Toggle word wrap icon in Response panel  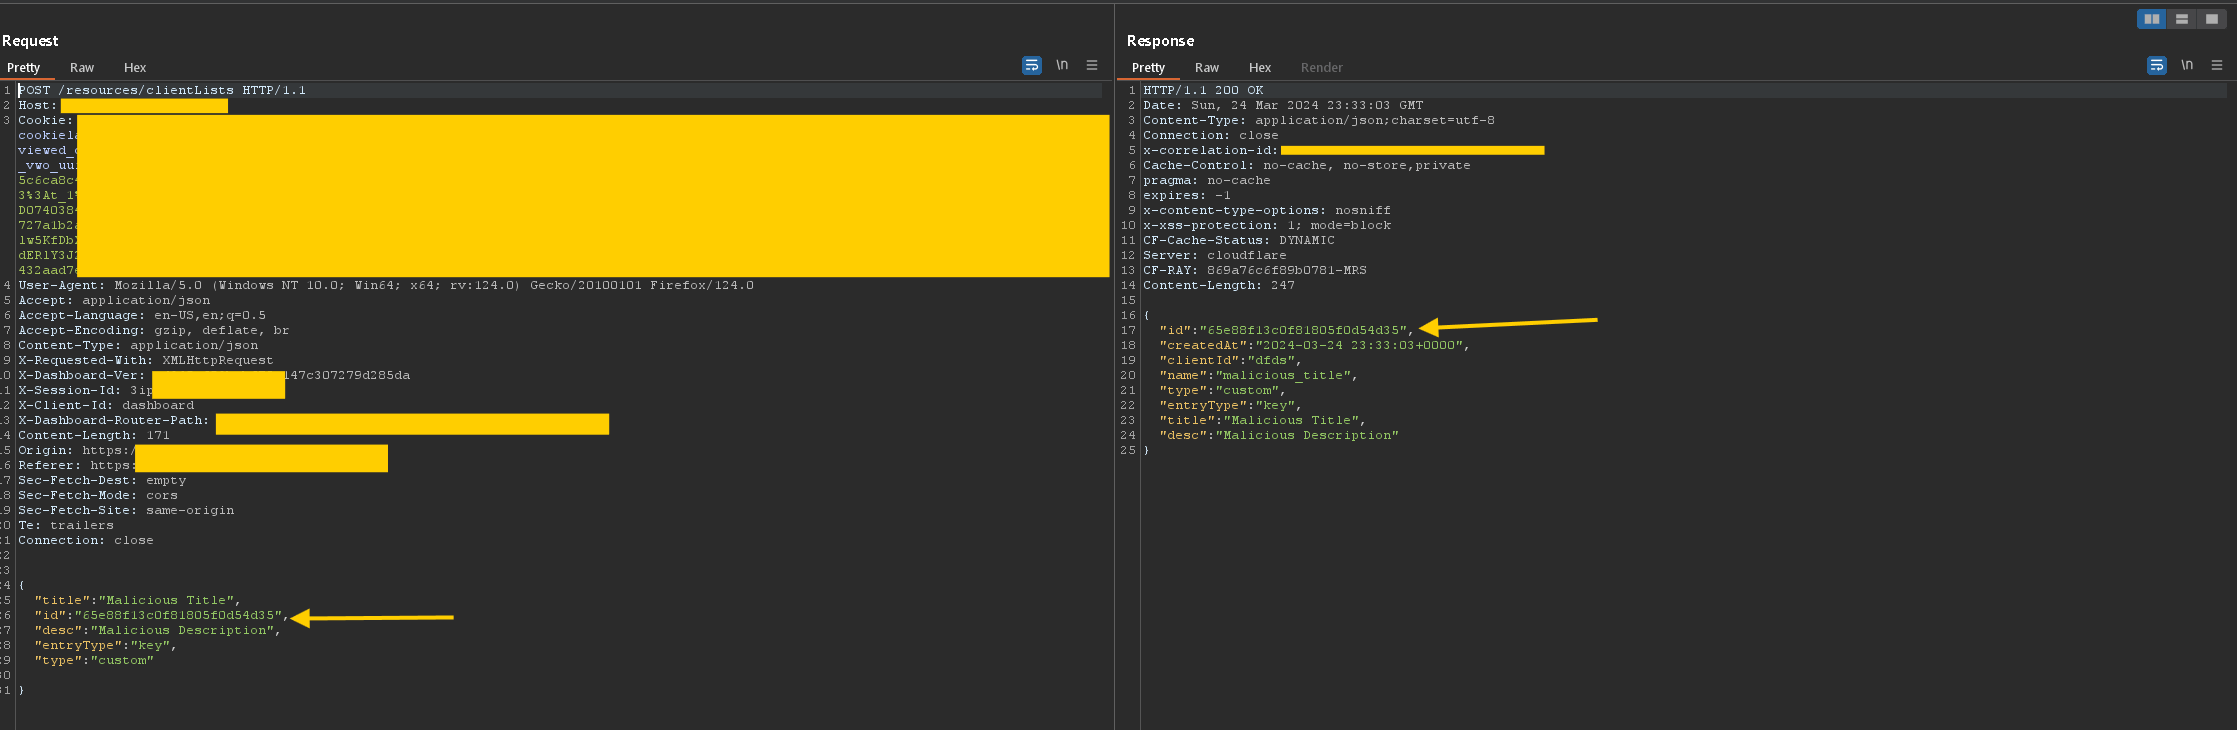pos(2157,66)
